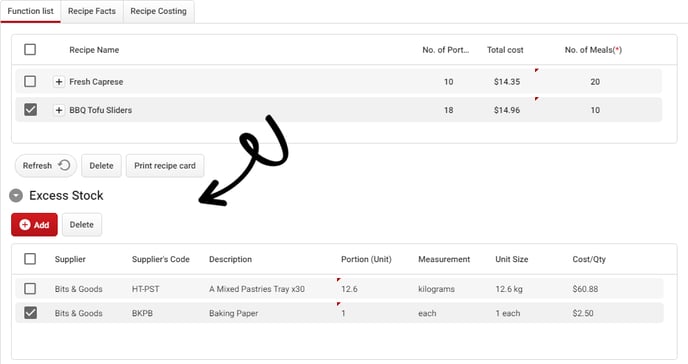
Task: Click the $14.96 total cost cell
Action: click(507, 110)
